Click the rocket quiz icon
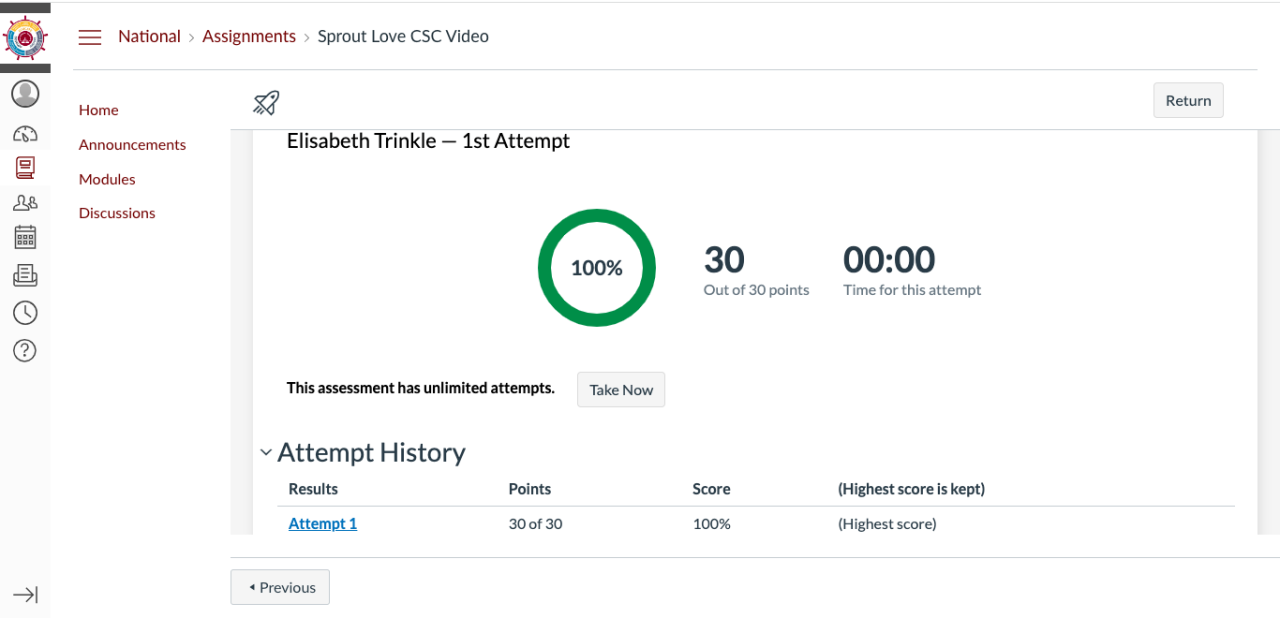 266,101
